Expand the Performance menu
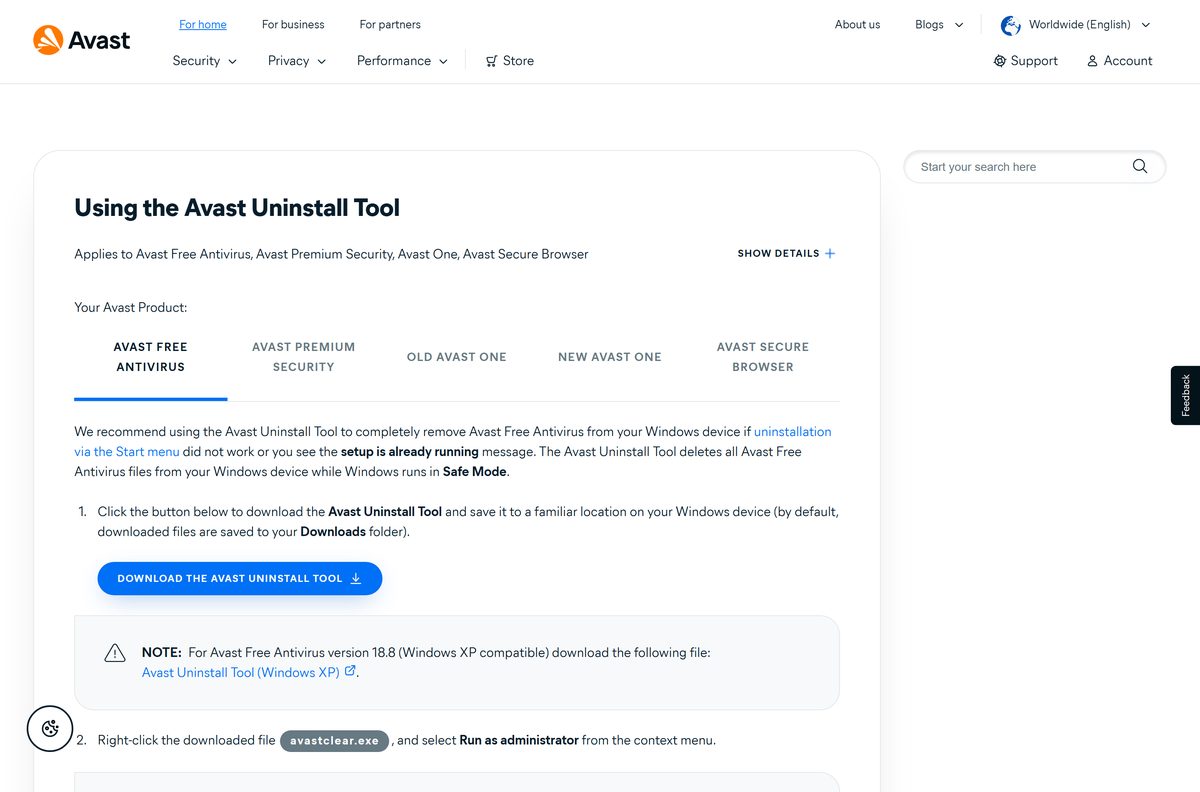 pos(402,61)
